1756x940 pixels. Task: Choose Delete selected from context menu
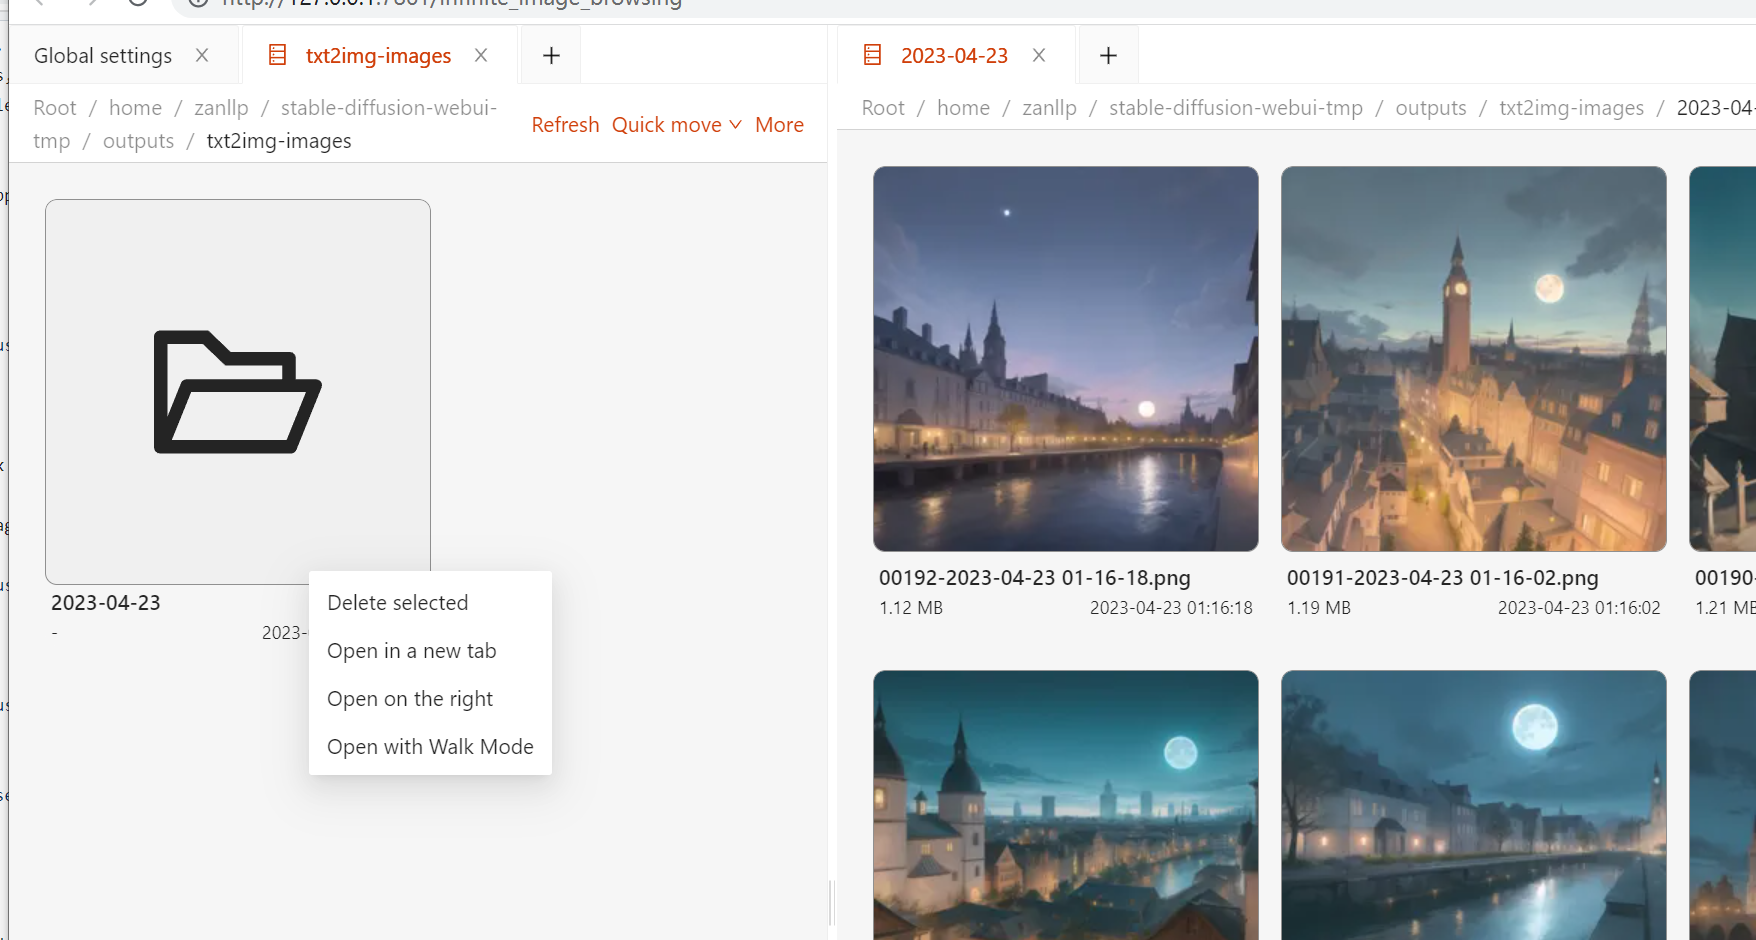tap(430, 603)
